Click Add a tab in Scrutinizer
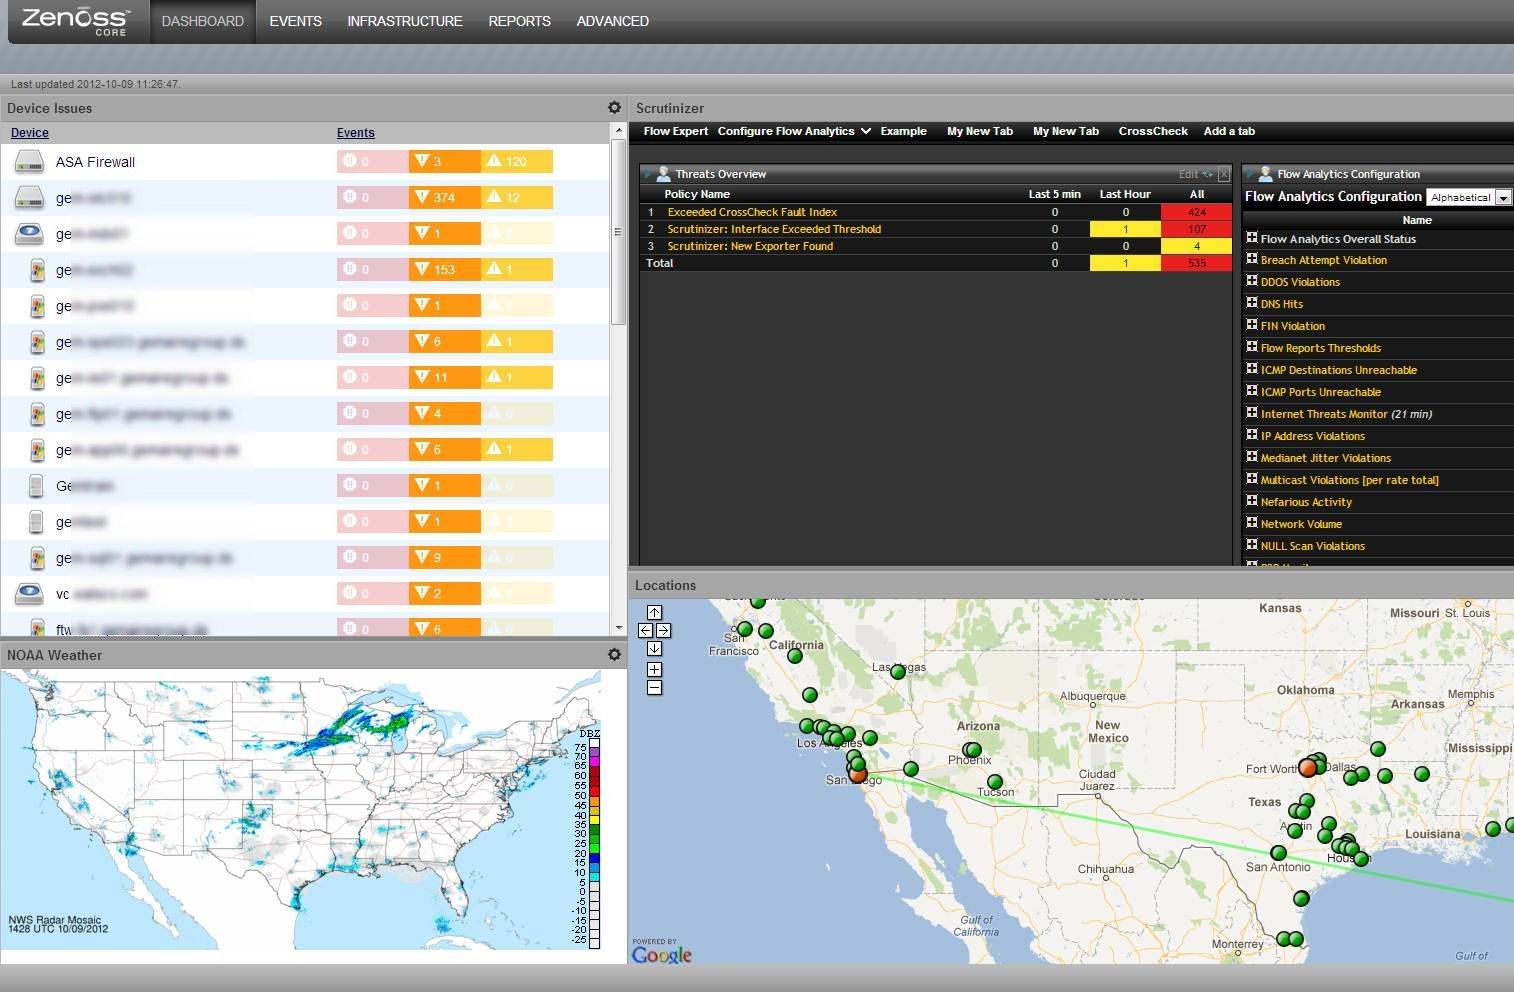The height and width of the screenshot is (992, 1514). click(1229, 131)
